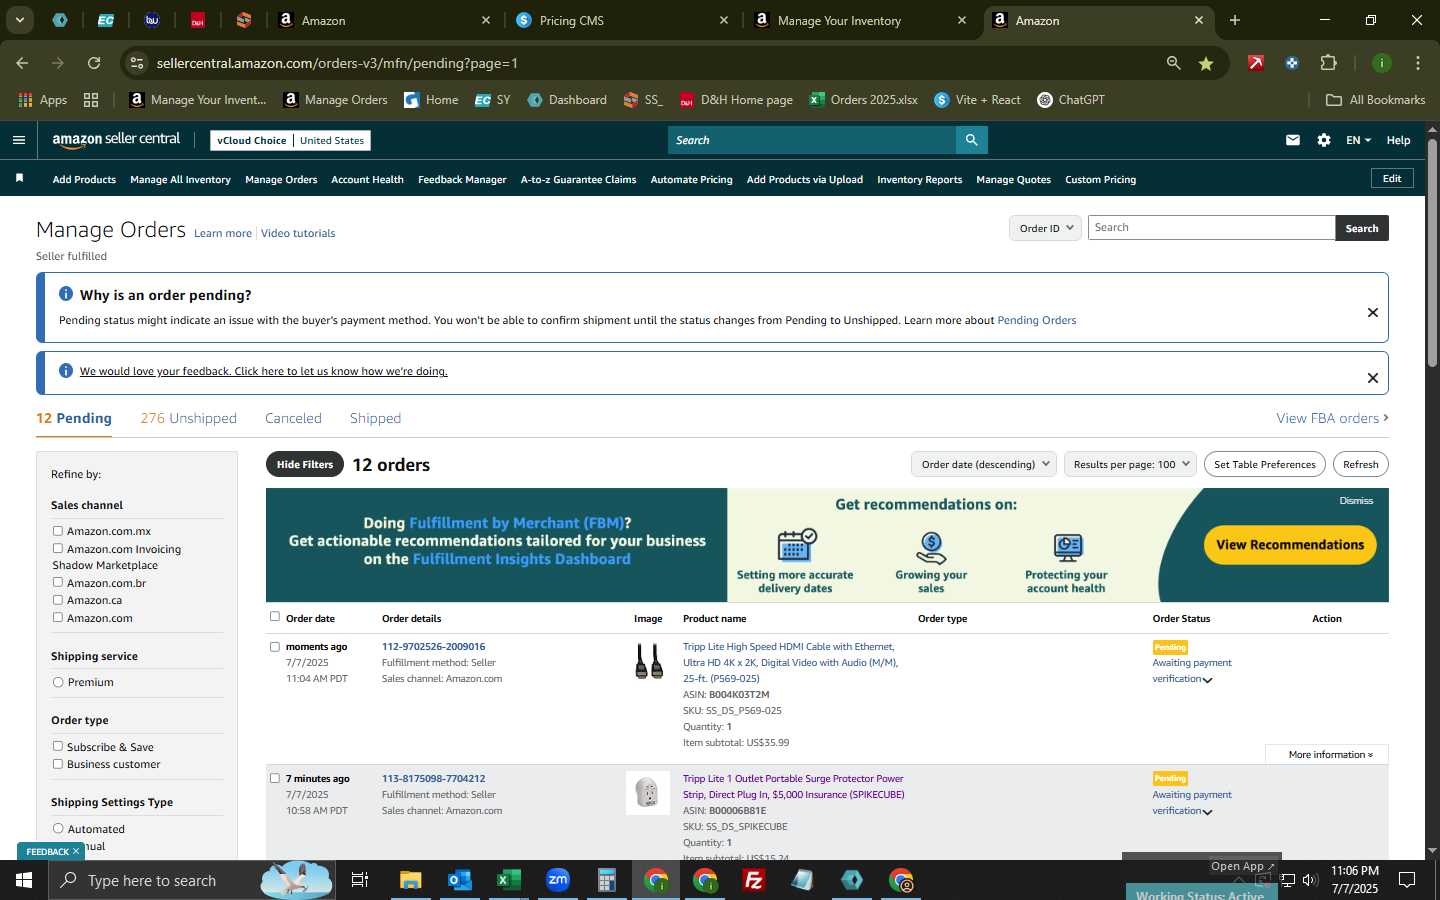Open the browser zoom magnifier icon

click(1173, 63)
